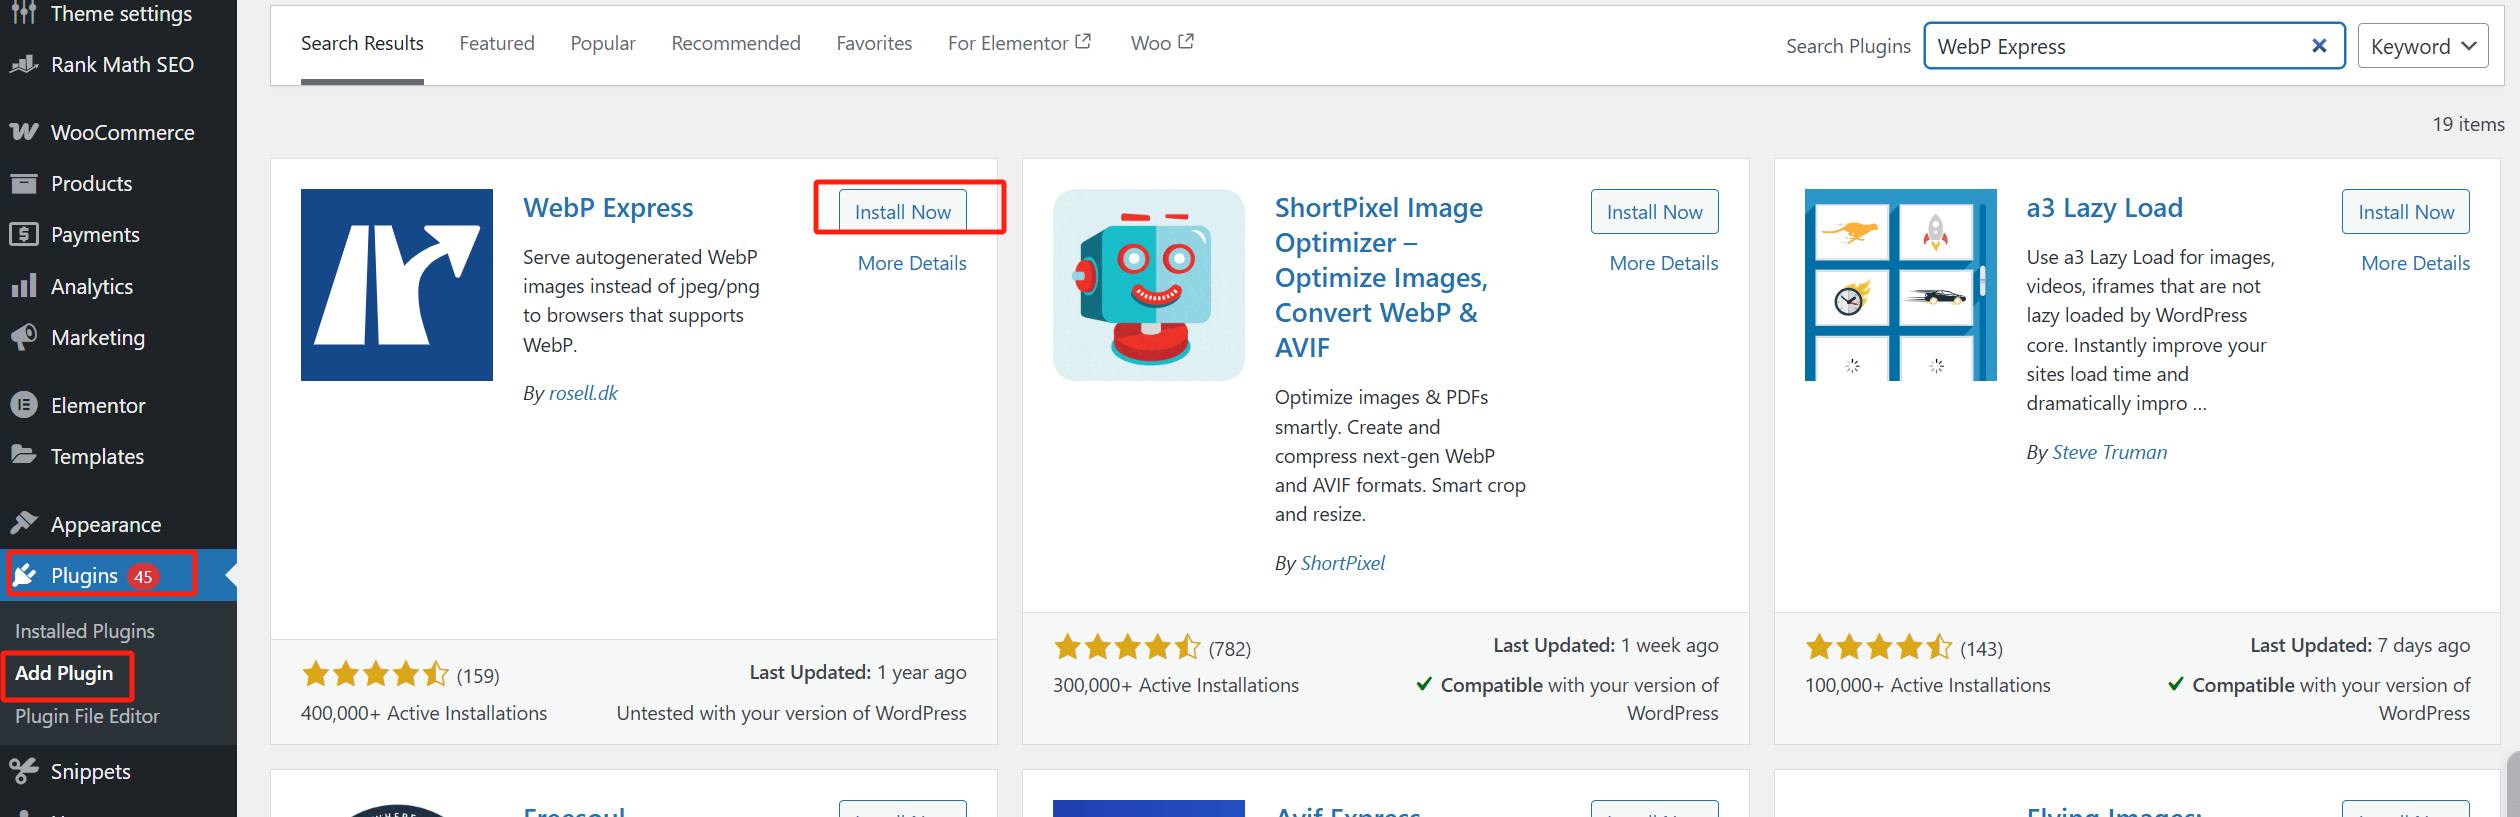
Task: Click the WebP Express plugin thumbnail
Action: click(x=397, y=285)
